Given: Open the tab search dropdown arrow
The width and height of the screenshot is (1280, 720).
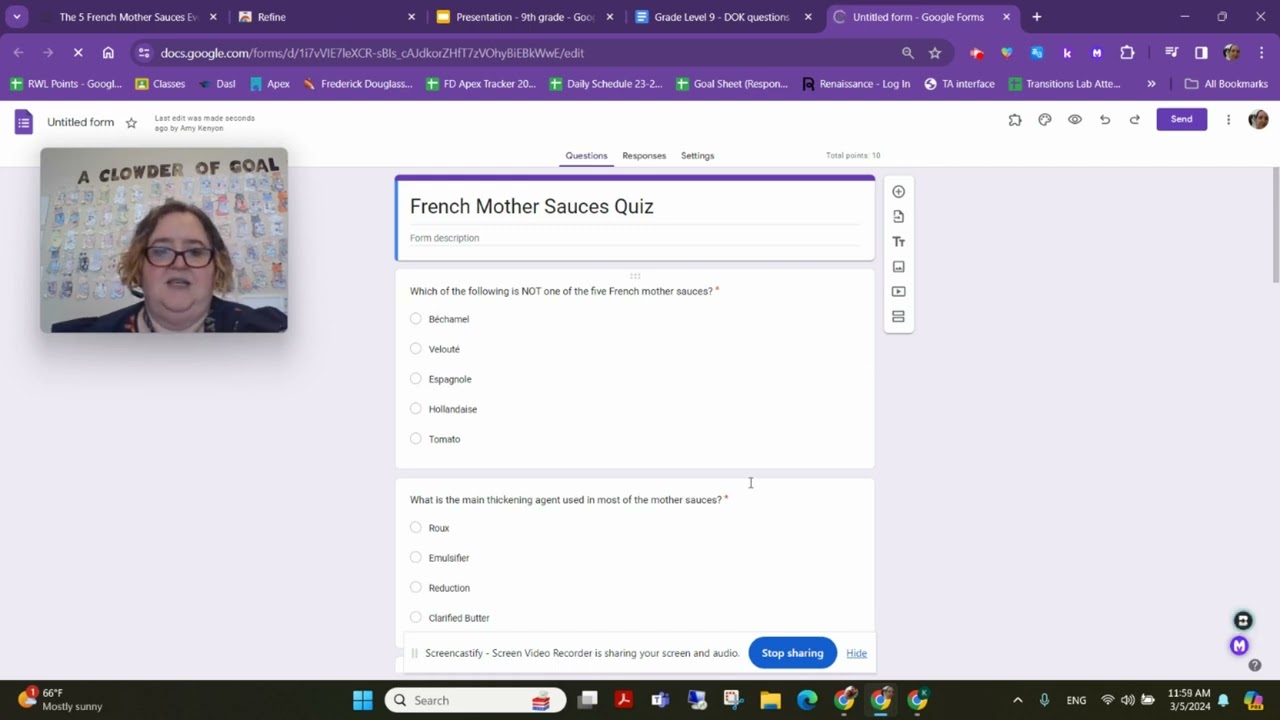Looking at the screenshot, I should tap(17, 17).
